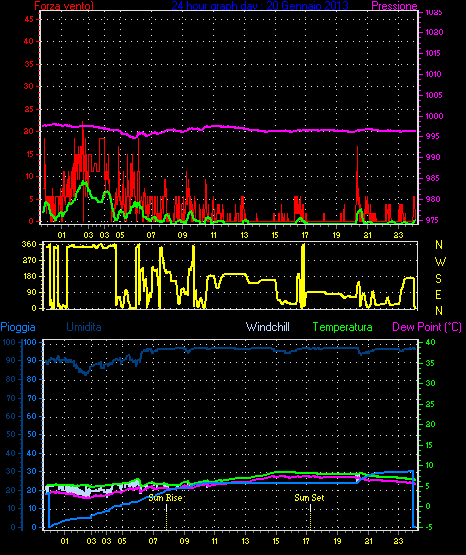Click the '24 hour graph day : 20 Gennaio 2013' title
This screenshot has height=555, width=466.
tap(260, 5)
